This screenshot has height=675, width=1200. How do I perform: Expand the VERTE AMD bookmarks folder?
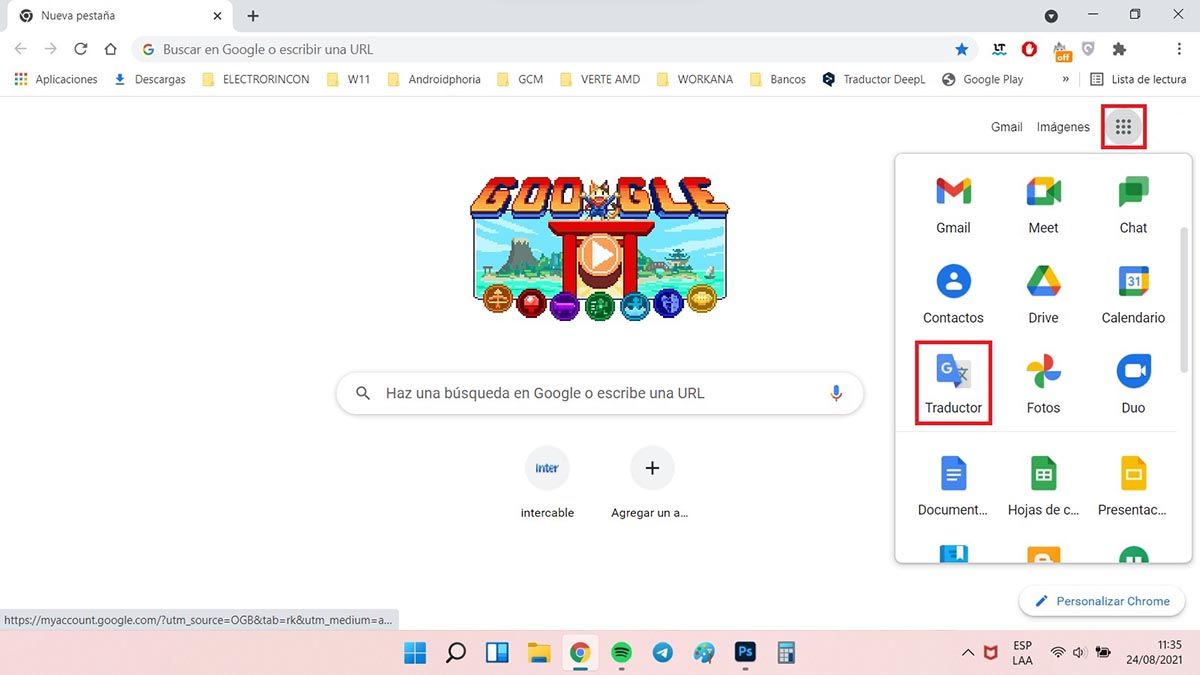600,79
